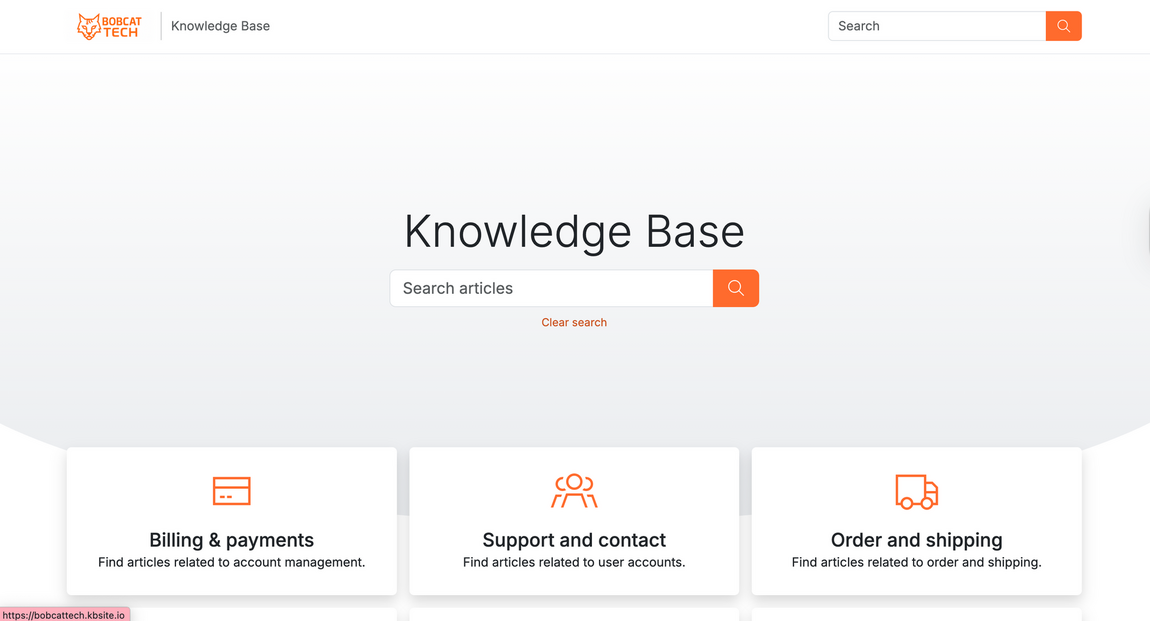Click the orange magnifier icon in the top search bar
Image resolution: width=1150 pixels, height=621 pixels.
pos(1063,26)
